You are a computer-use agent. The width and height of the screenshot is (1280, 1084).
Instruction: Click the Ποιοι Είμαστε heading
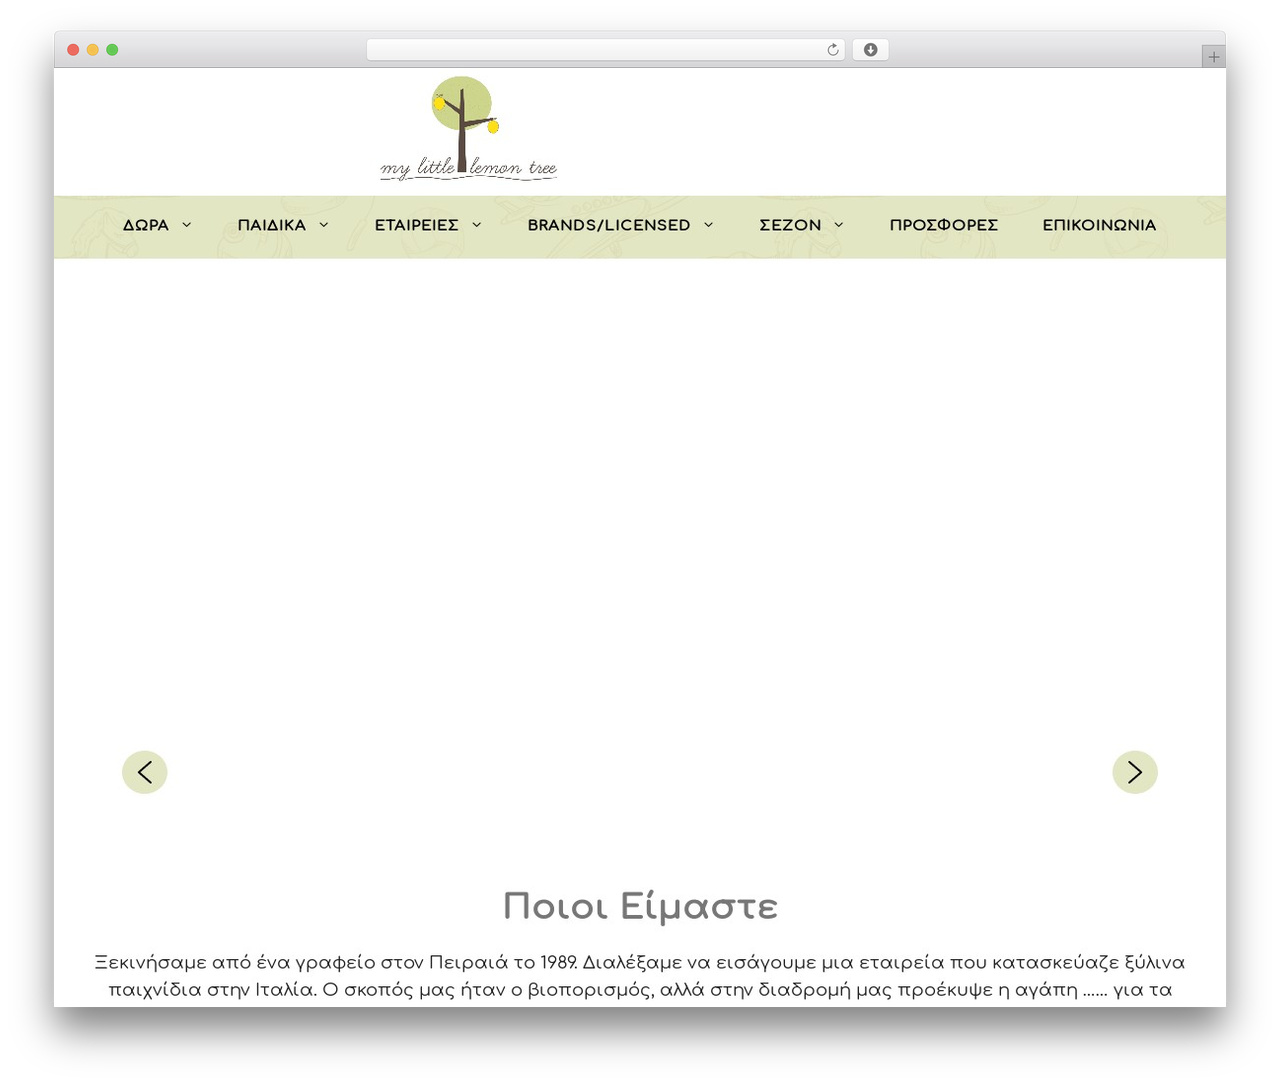[640, 906]
